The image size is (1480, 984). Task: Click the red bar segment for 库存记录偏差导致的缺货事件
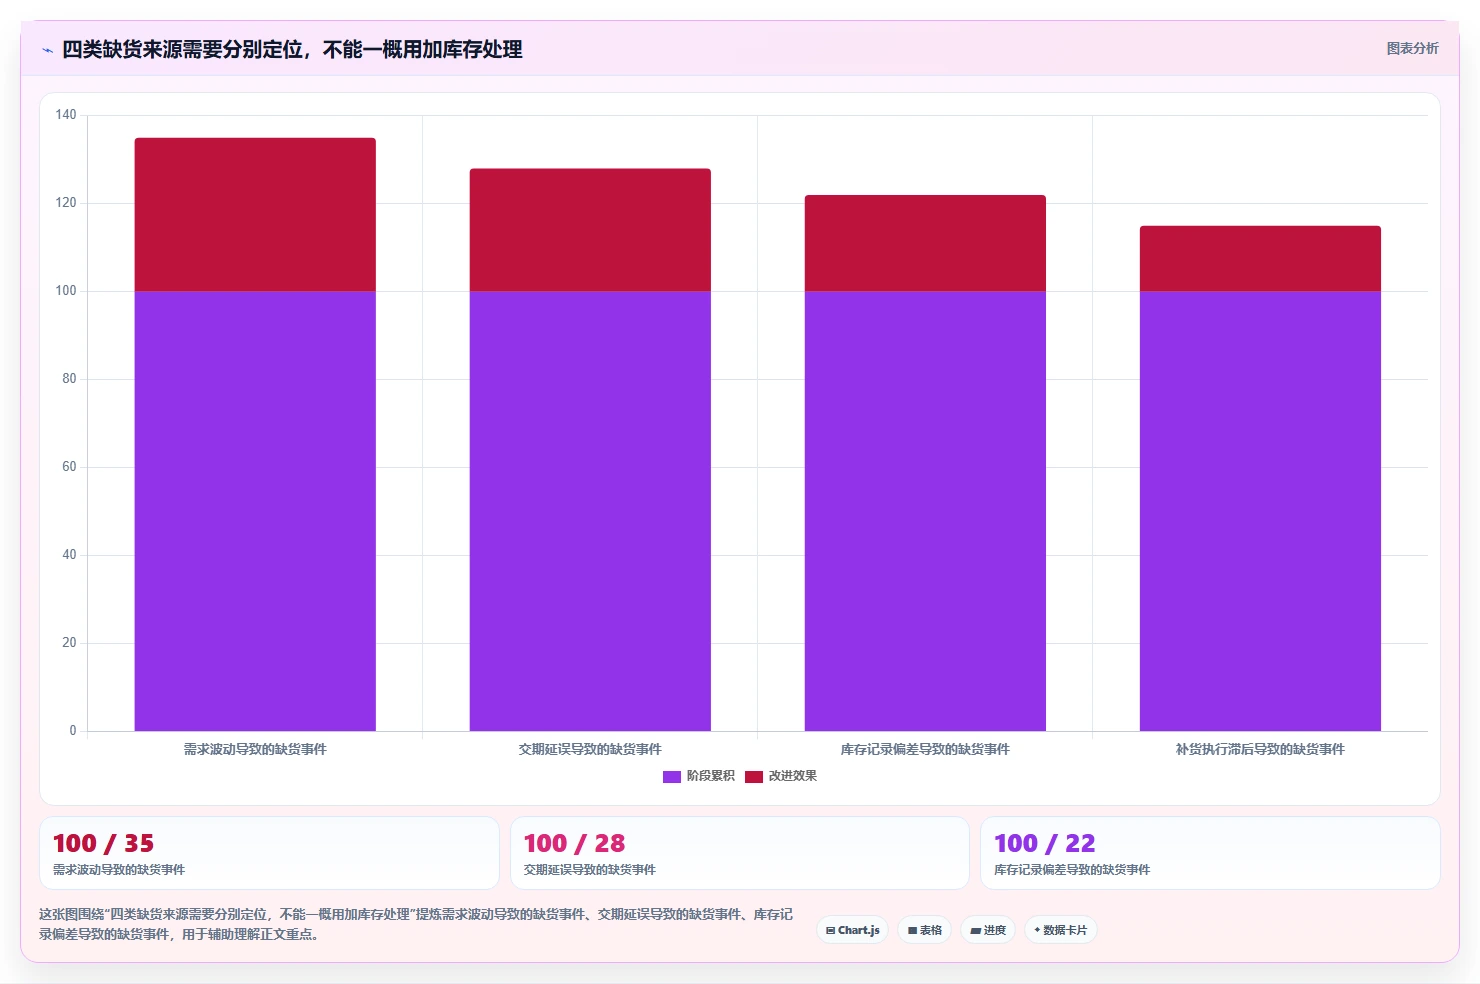tap(925, 243)
